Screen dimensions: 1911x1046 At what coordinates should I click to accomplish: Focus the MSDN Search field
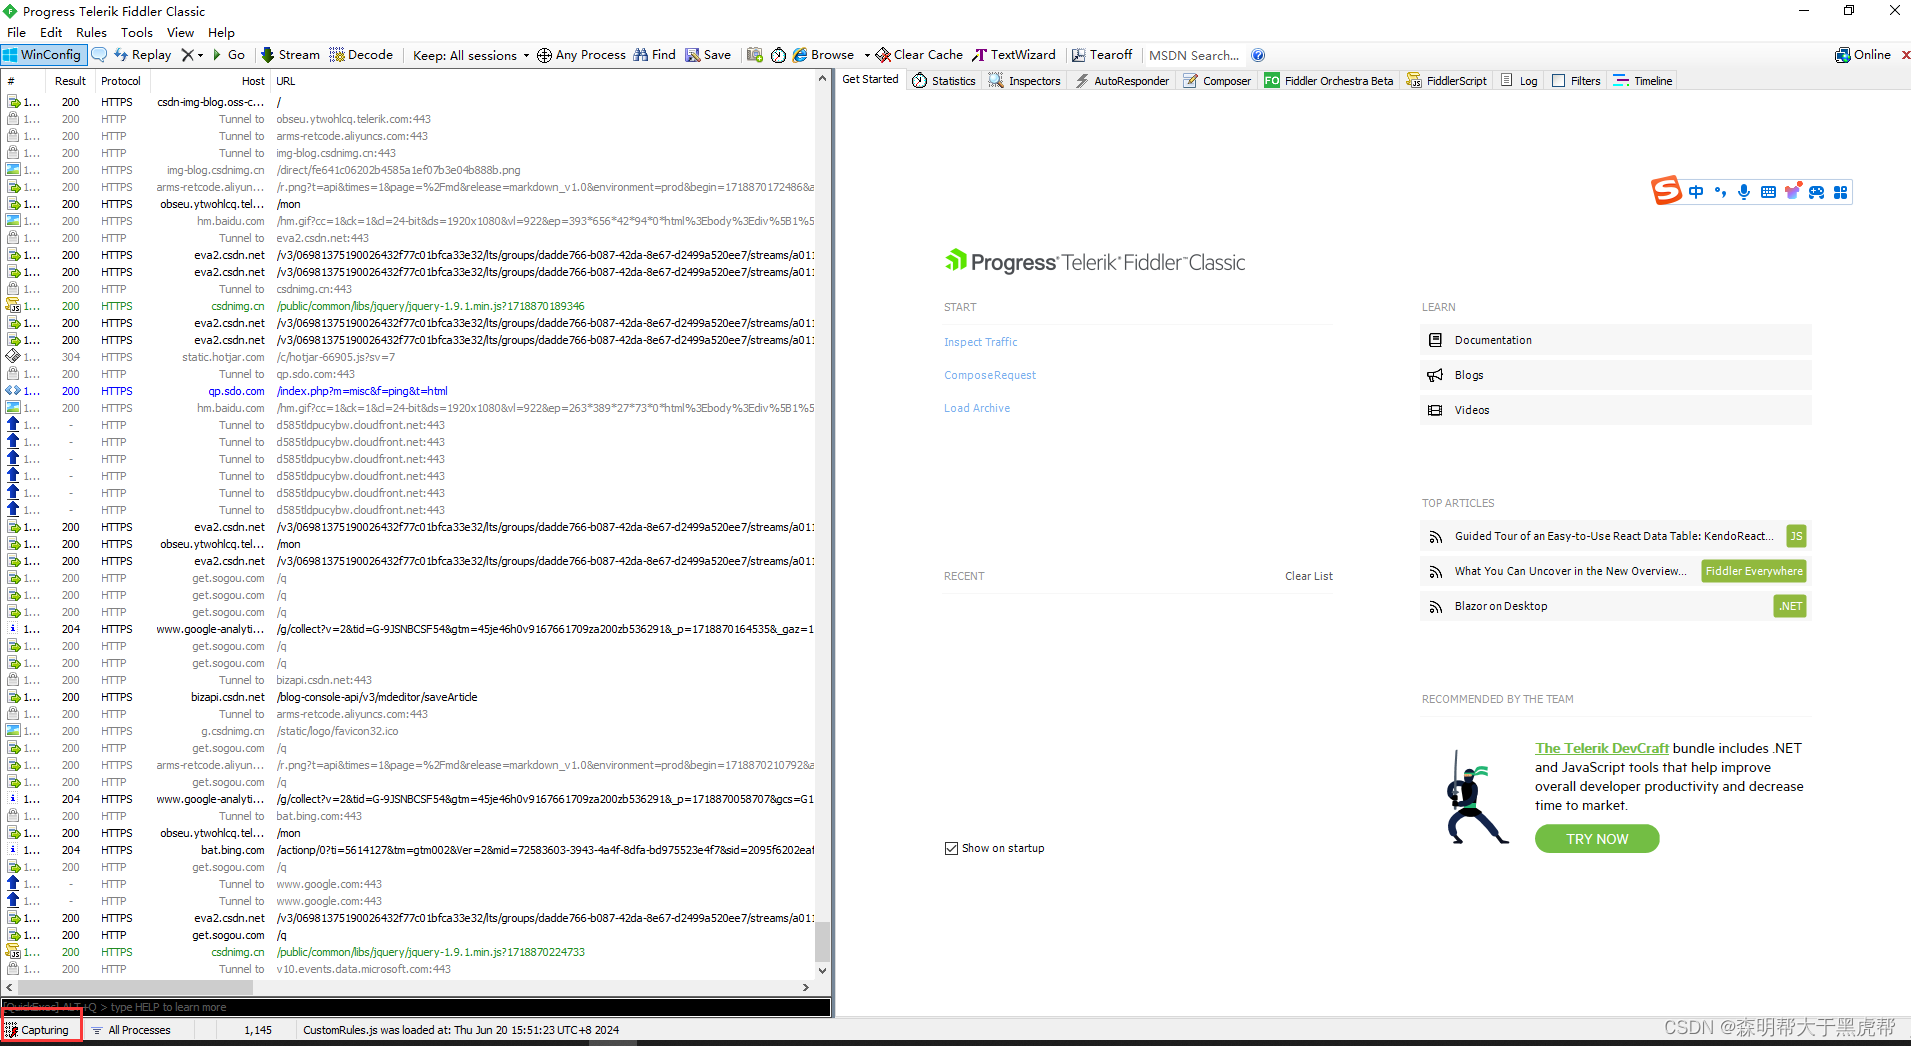pyautogui.click(x=1194, y=55)
